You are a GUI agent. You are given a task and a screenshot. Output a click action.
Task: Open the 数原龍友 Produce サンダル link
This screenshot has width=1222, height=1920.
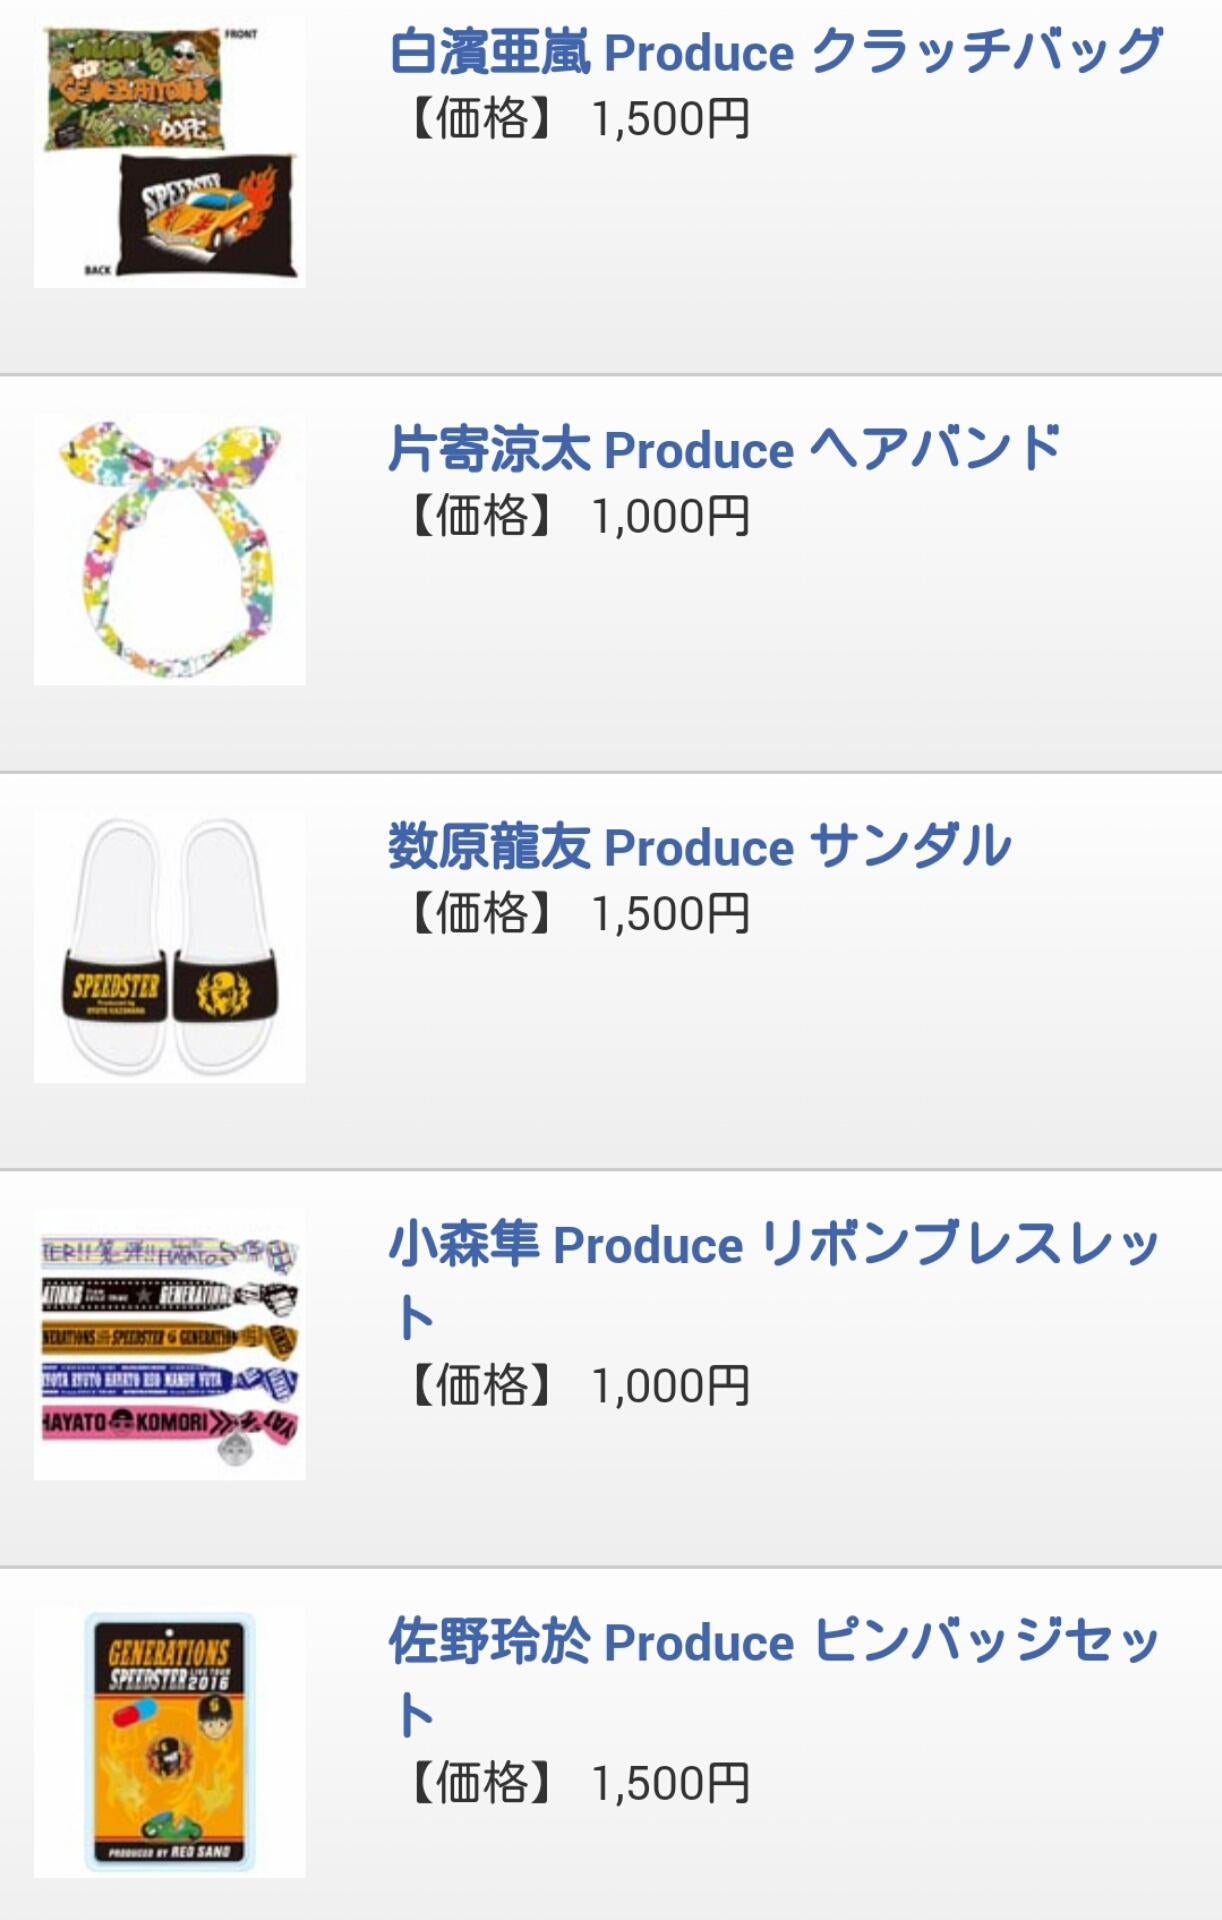(699, 846)
